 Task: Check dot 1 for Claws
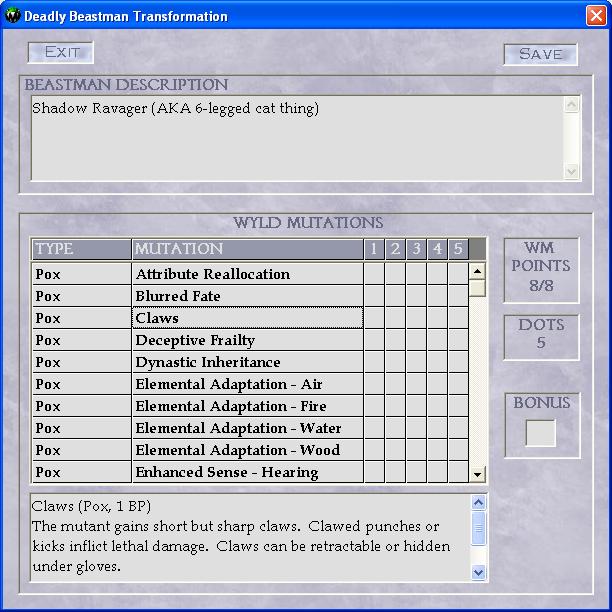(x=374, y=318)
